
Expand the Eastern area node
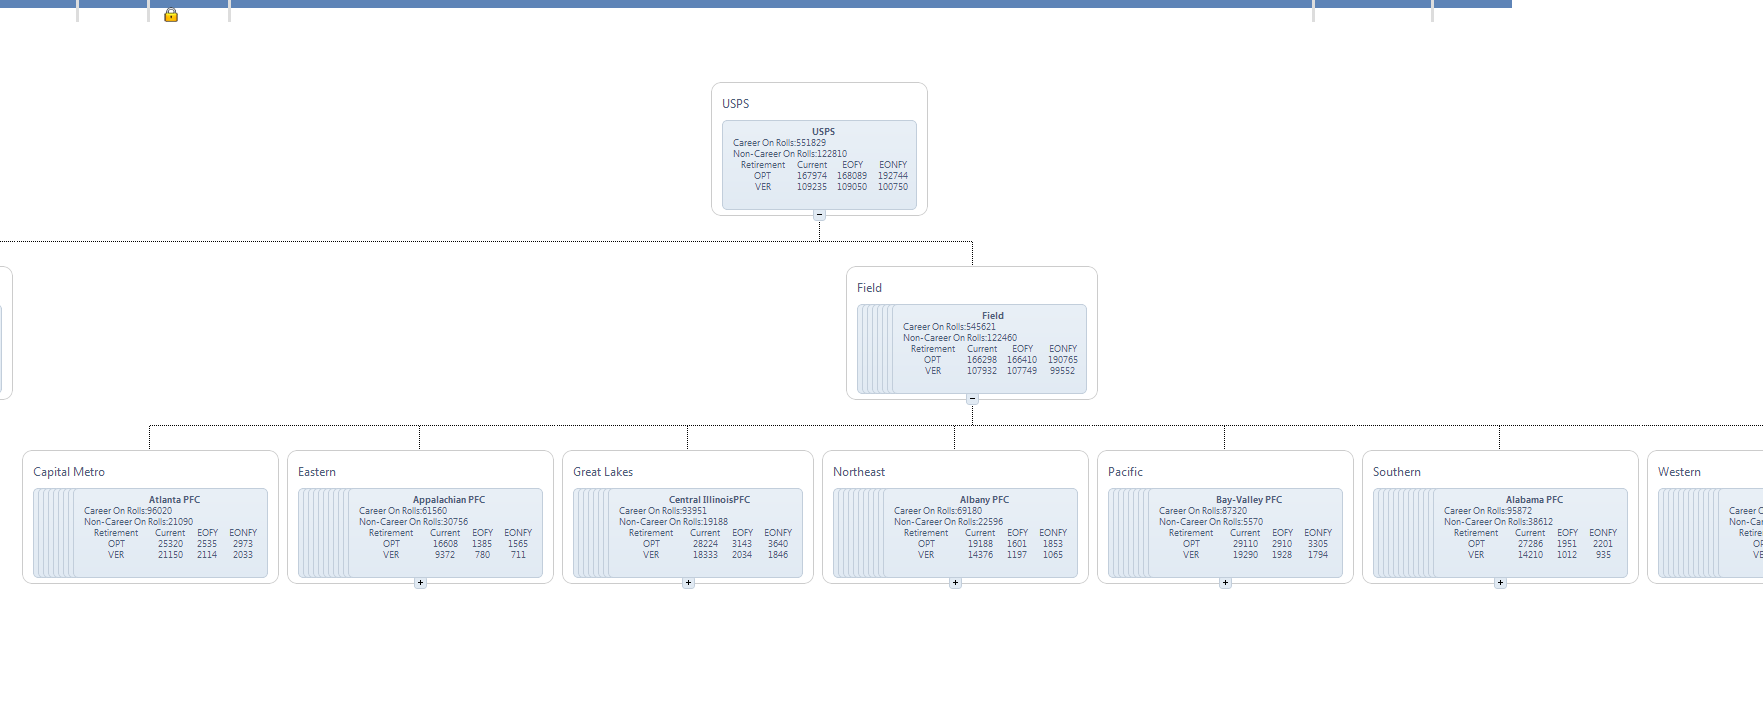click(420, 582)
